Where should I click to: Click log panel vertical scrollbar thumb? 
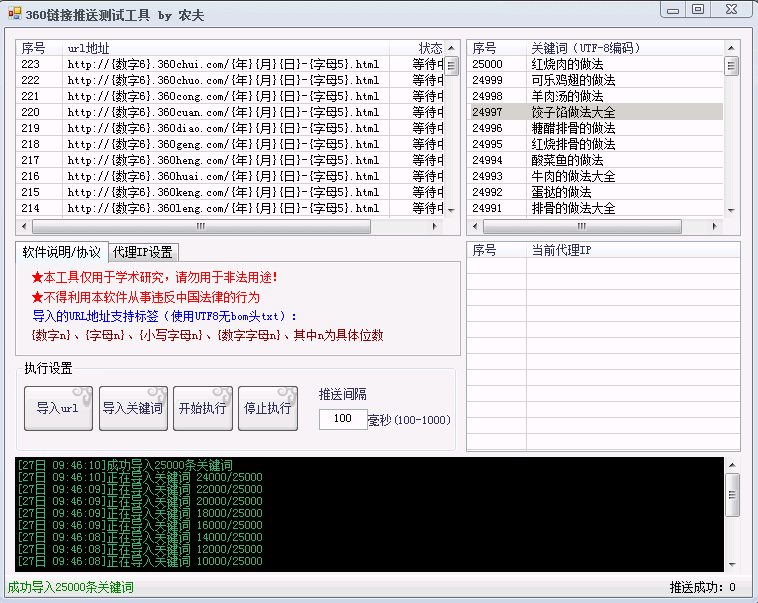[x=732, y=495]
